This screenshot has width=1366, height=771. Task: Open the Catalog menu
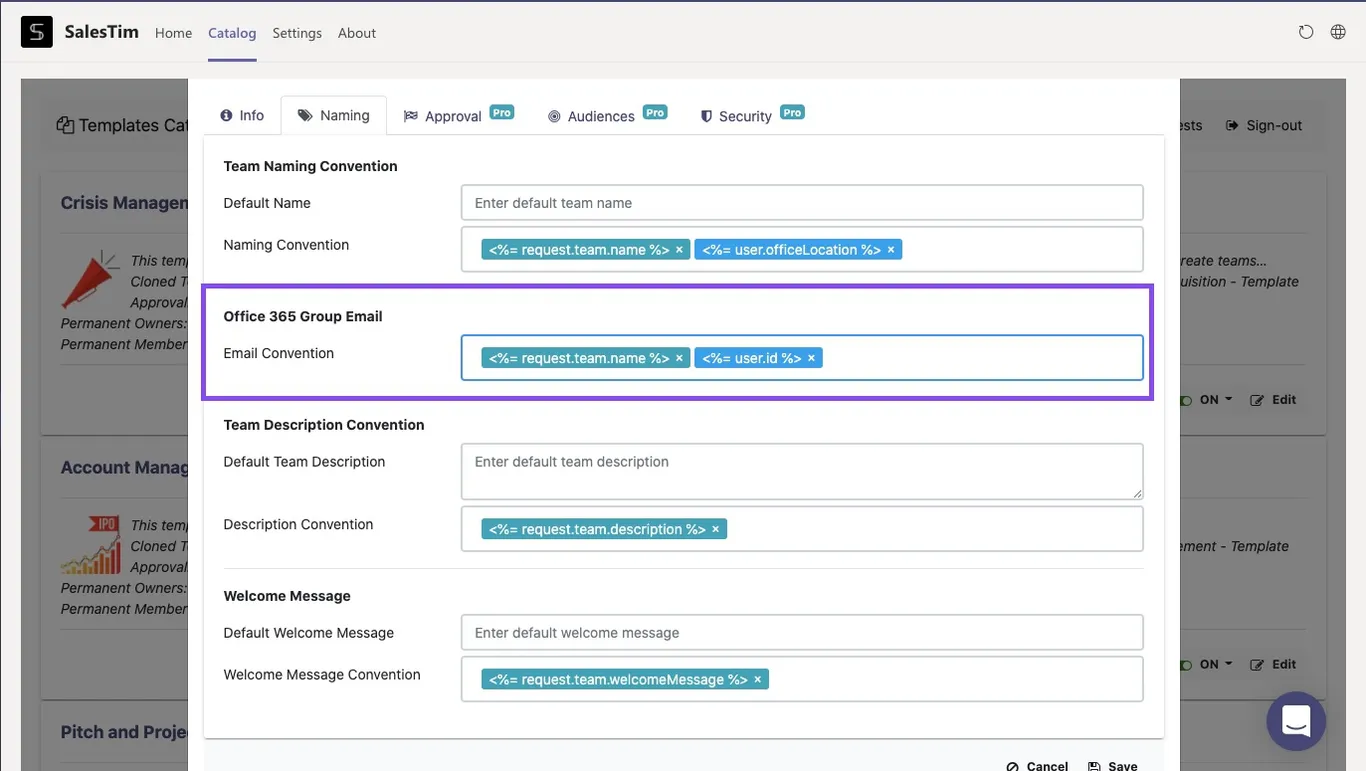232,33
